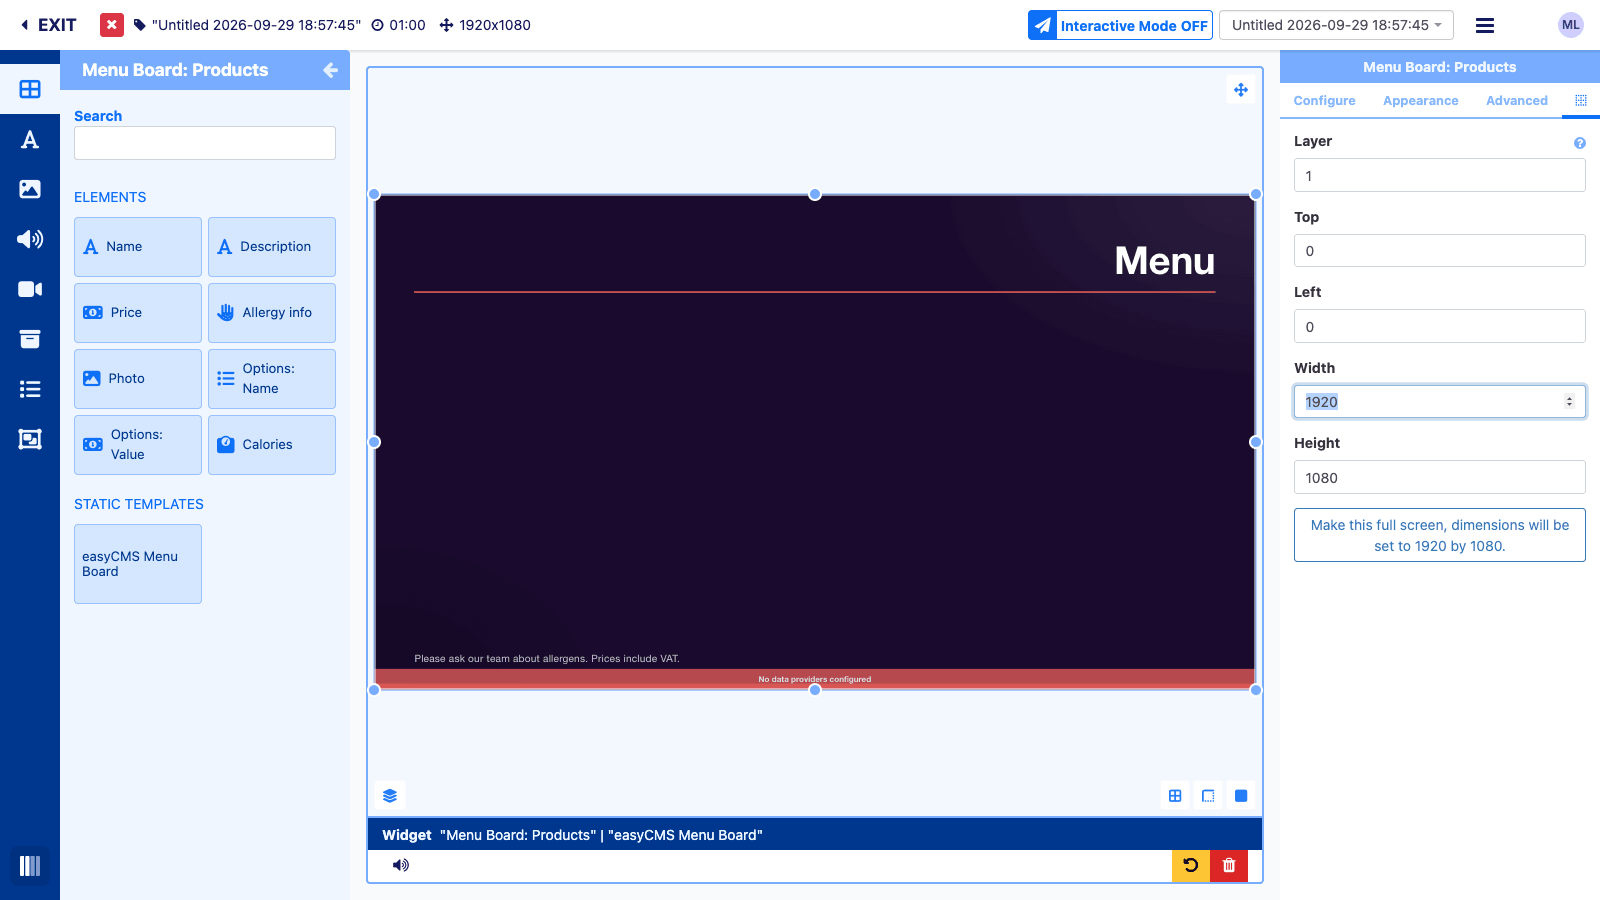The image size is (1600, 900).
Task: Switch to the Appearance tab
Action: coord(1420,101)
